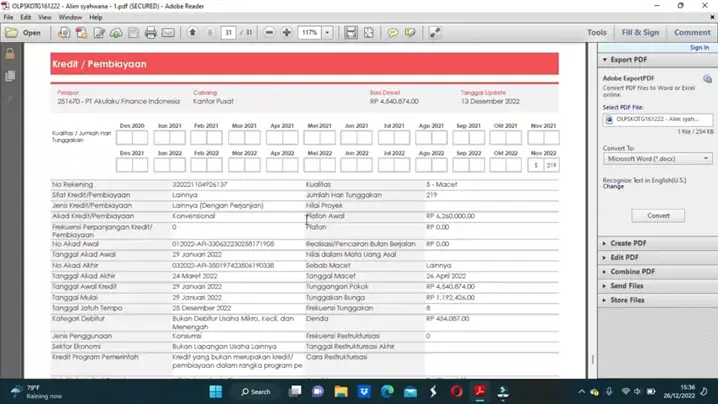Expand the Create PDF section
Viewport: 718px width, 404px height.
point(628,243)
